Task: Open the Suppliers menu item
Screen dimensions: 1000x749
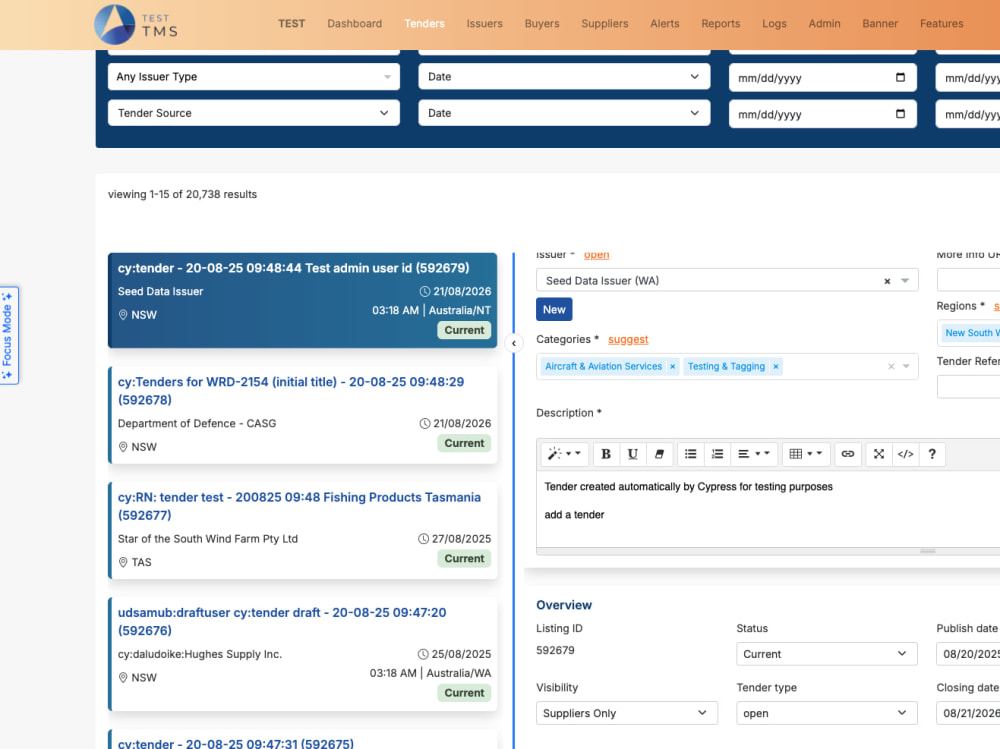Action: coord(605,24)
